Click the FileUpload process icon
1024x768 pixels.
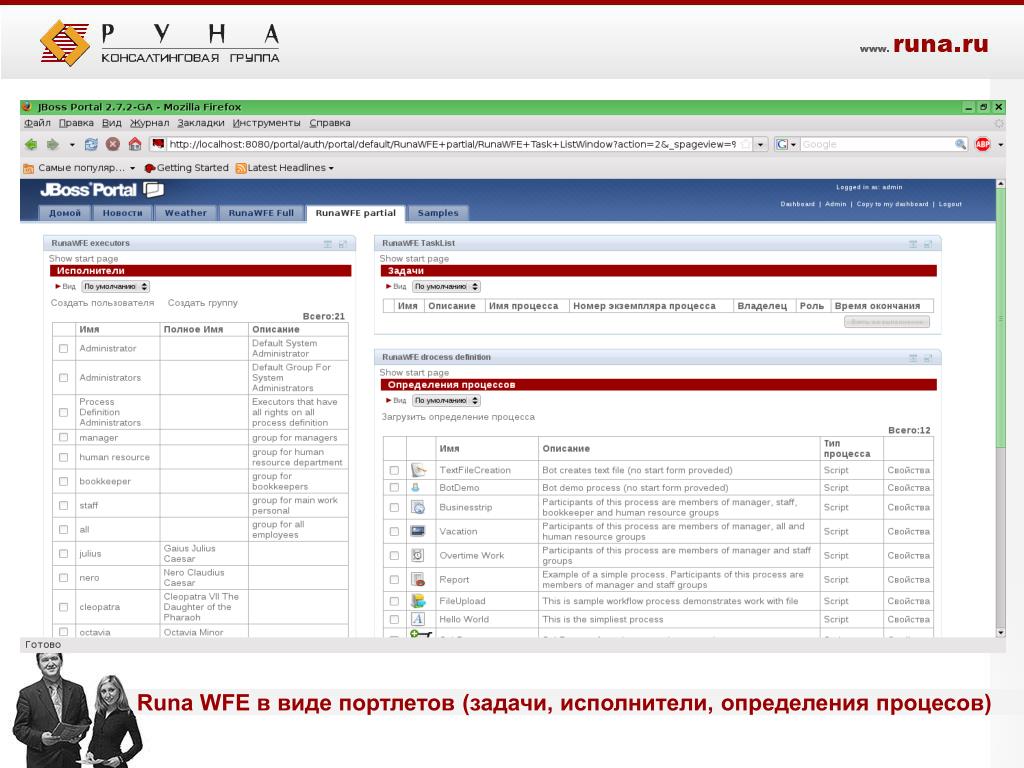418,601
